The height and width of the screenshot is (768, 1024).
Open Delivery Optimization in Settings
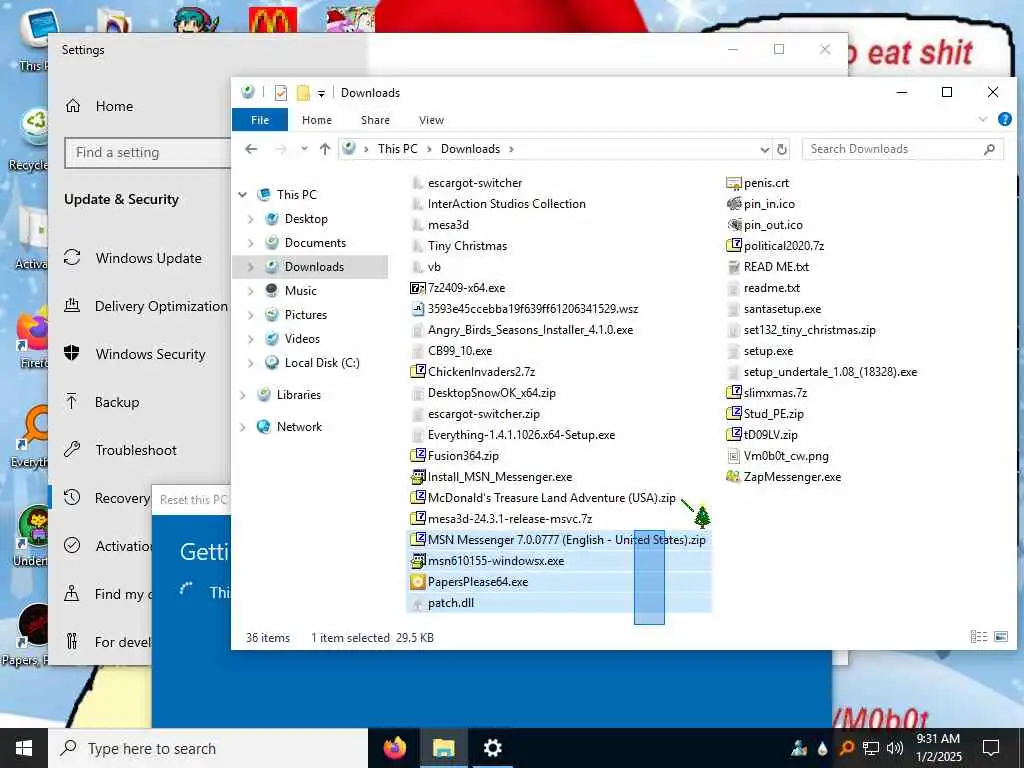tap(161, 306)
